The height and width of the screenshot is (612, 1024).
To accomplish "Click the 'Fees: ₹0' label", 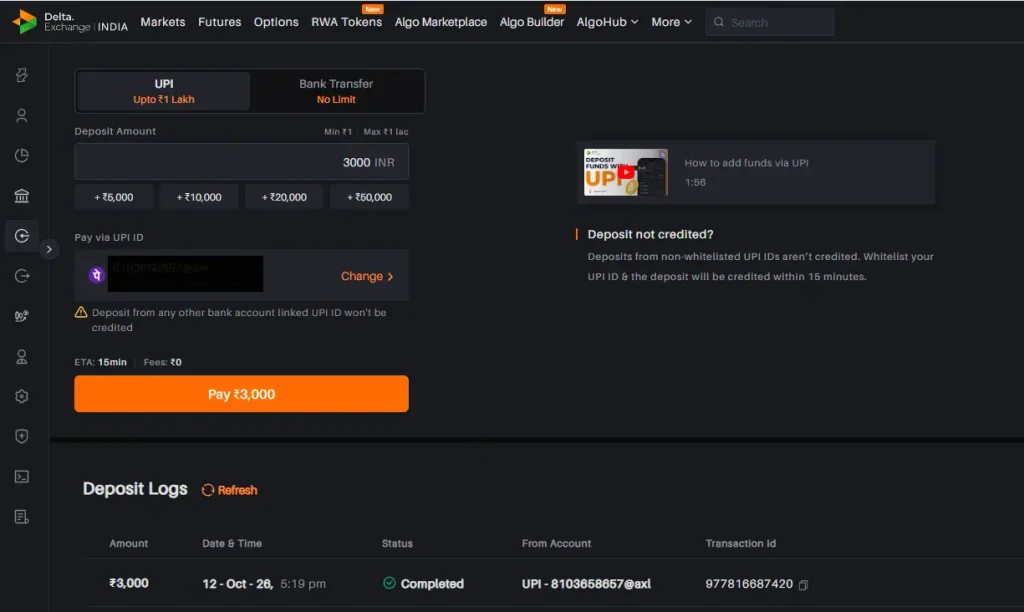I will (x=163, y=362).
